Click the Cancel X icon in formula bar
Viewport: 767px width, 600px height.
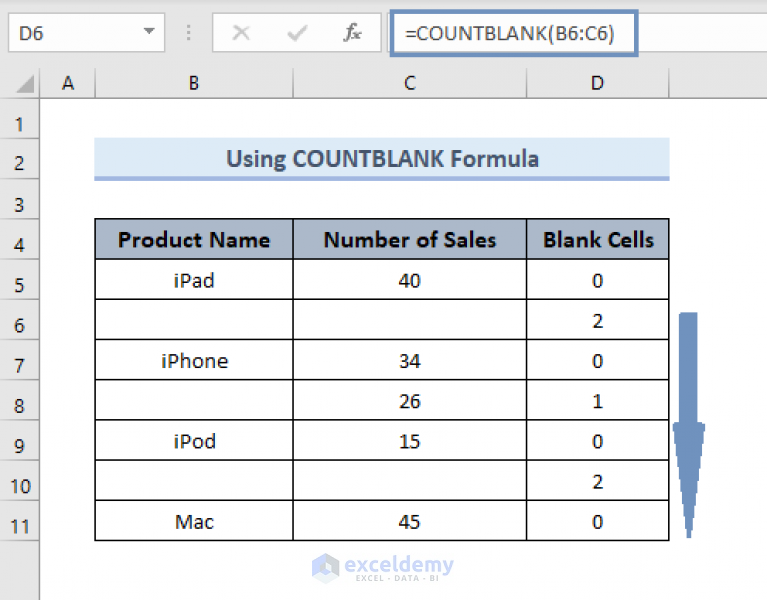[x=241, y=33]
